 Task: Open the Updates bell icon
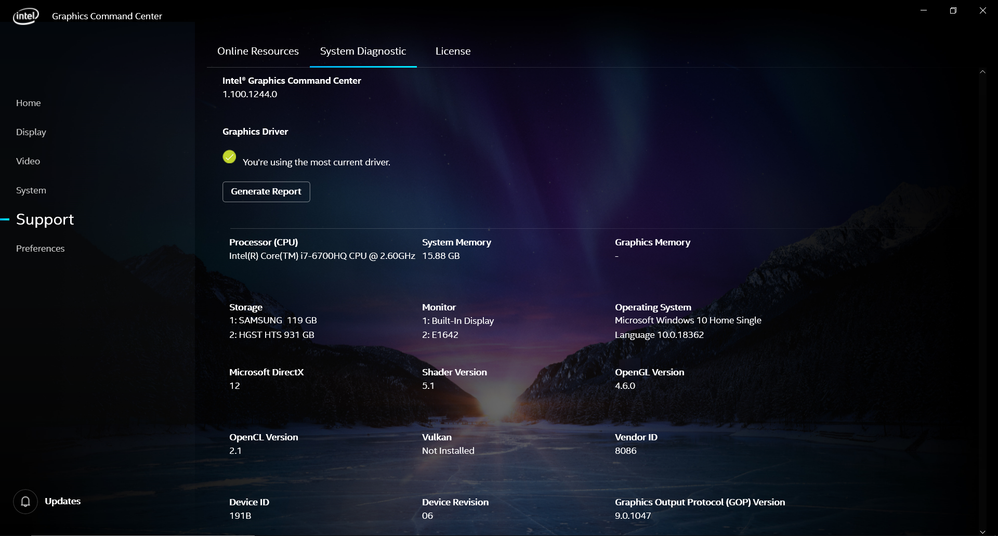[25, 502]
